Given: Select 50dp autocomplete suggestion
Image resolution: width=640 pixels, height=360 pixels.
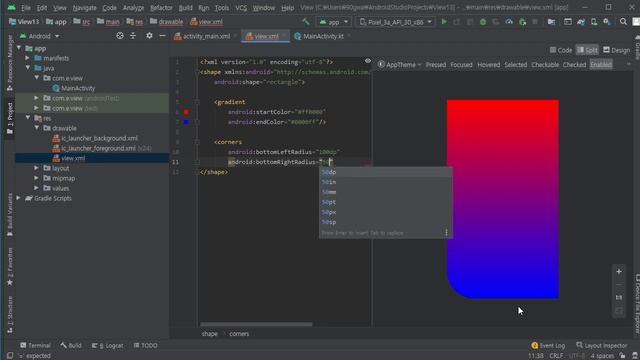Looking at the screenshot, I should tap(385, 172).
